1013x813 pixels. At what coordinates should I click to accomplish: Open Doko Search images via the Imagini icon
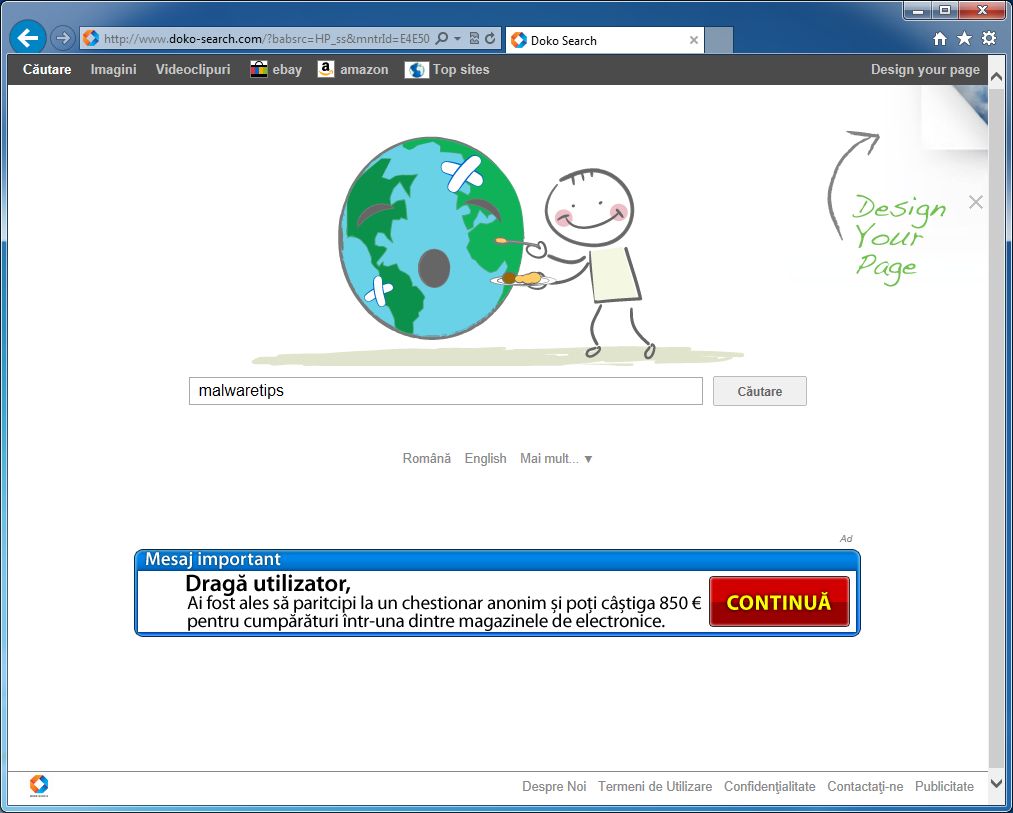tap(113, 69)
